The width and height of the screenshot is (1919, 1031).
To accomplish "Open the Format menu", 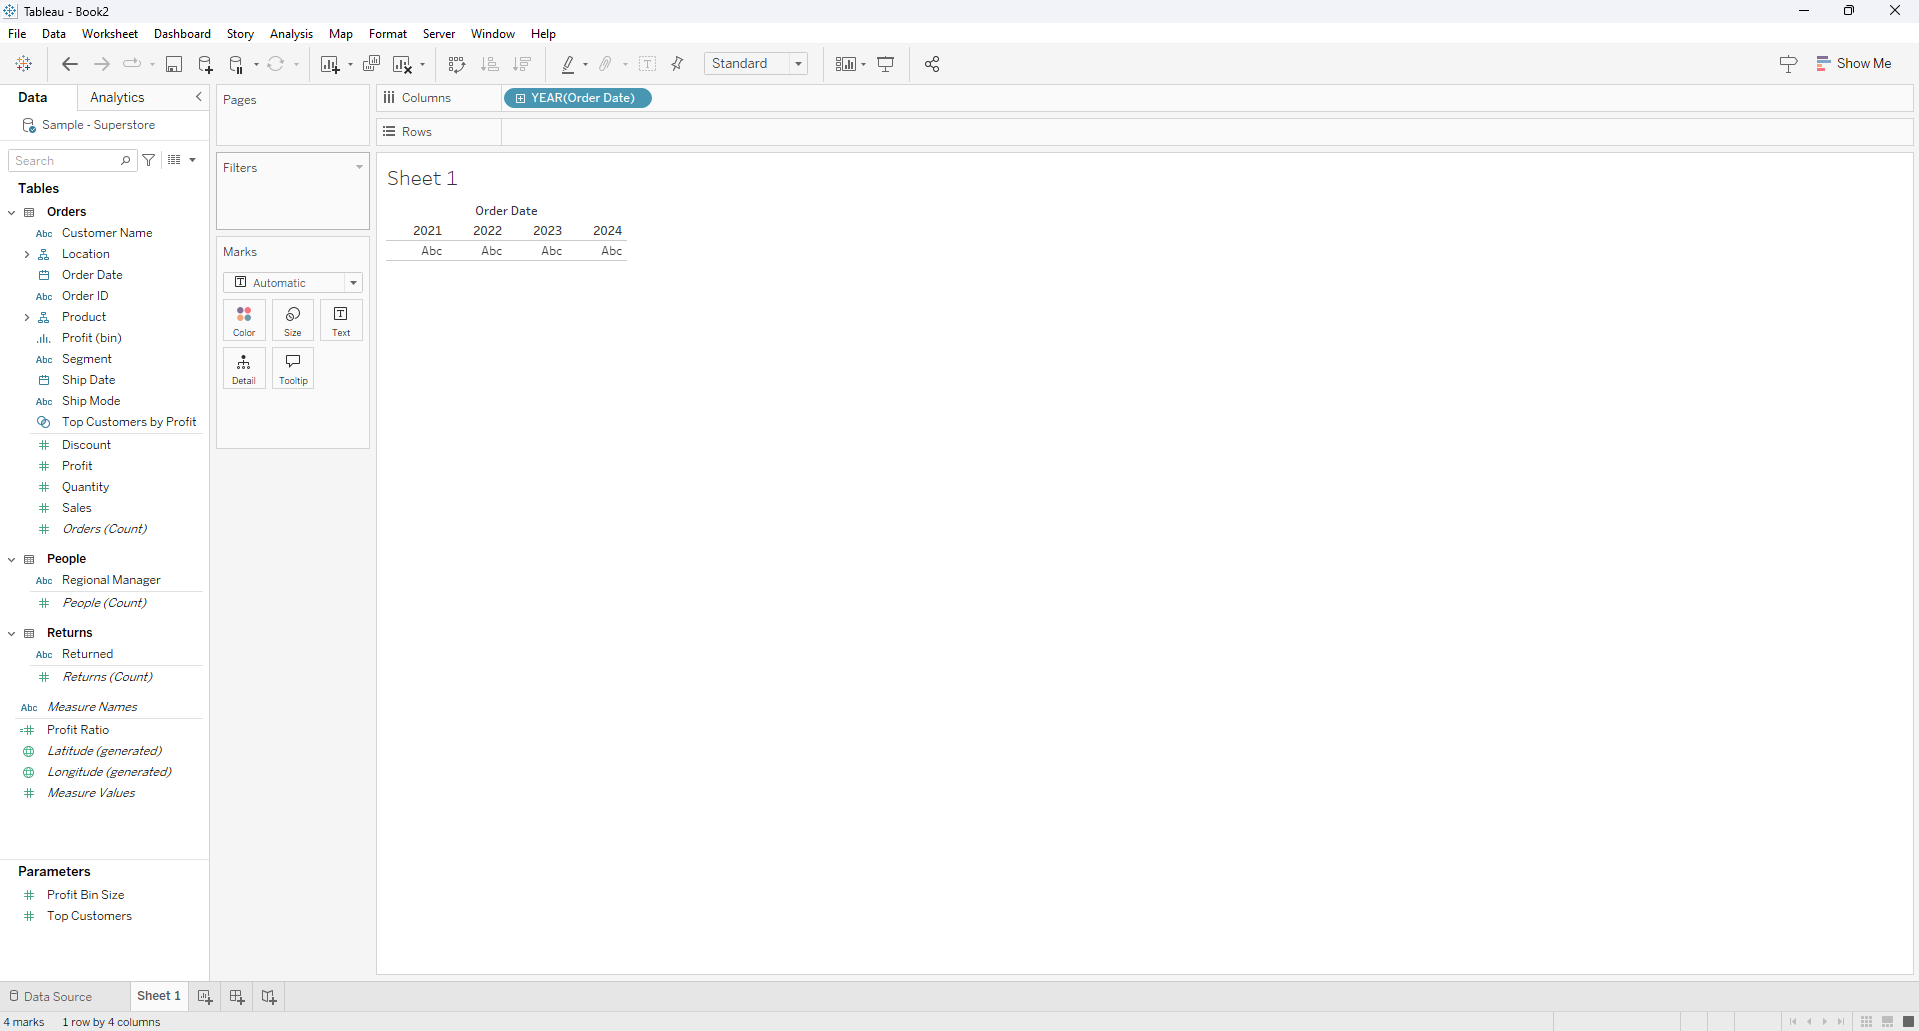I will point(388,34).
